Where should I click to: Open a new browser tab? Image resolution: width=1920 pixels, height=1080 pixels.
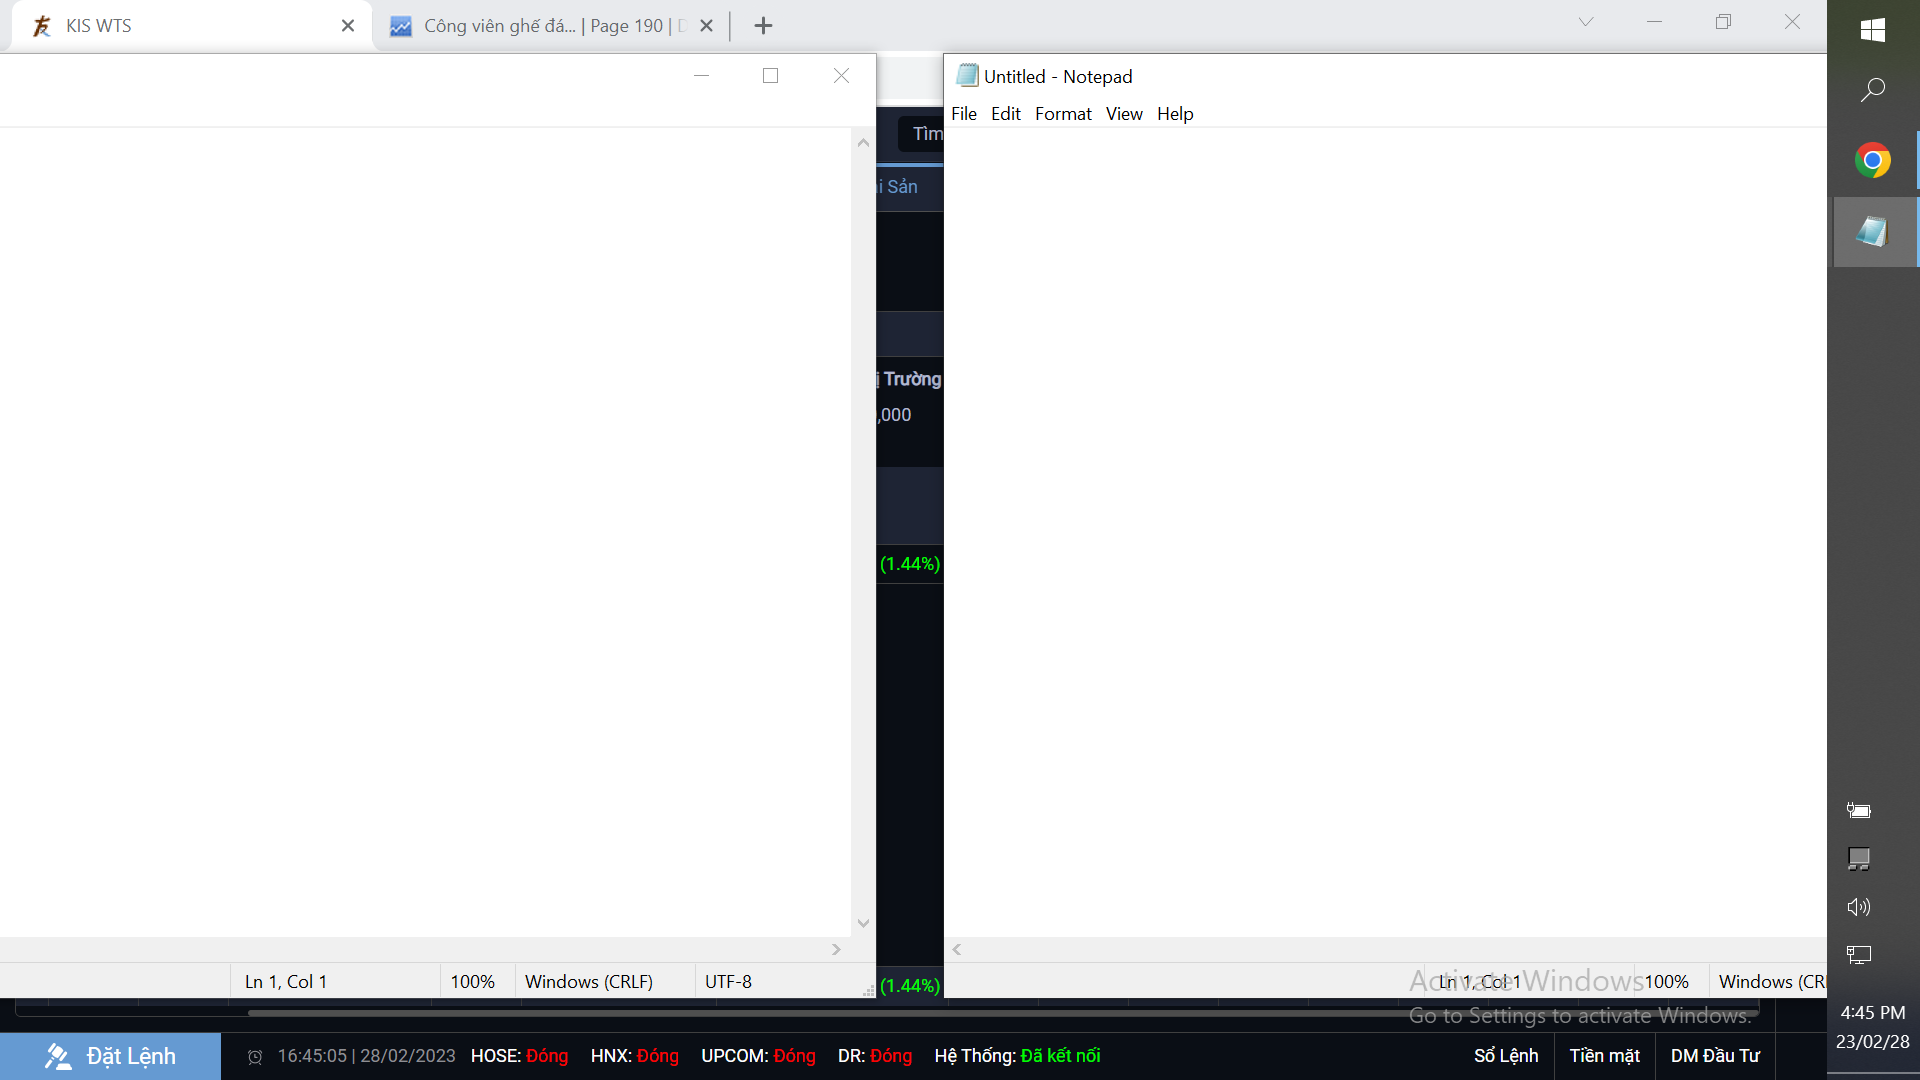763,26
